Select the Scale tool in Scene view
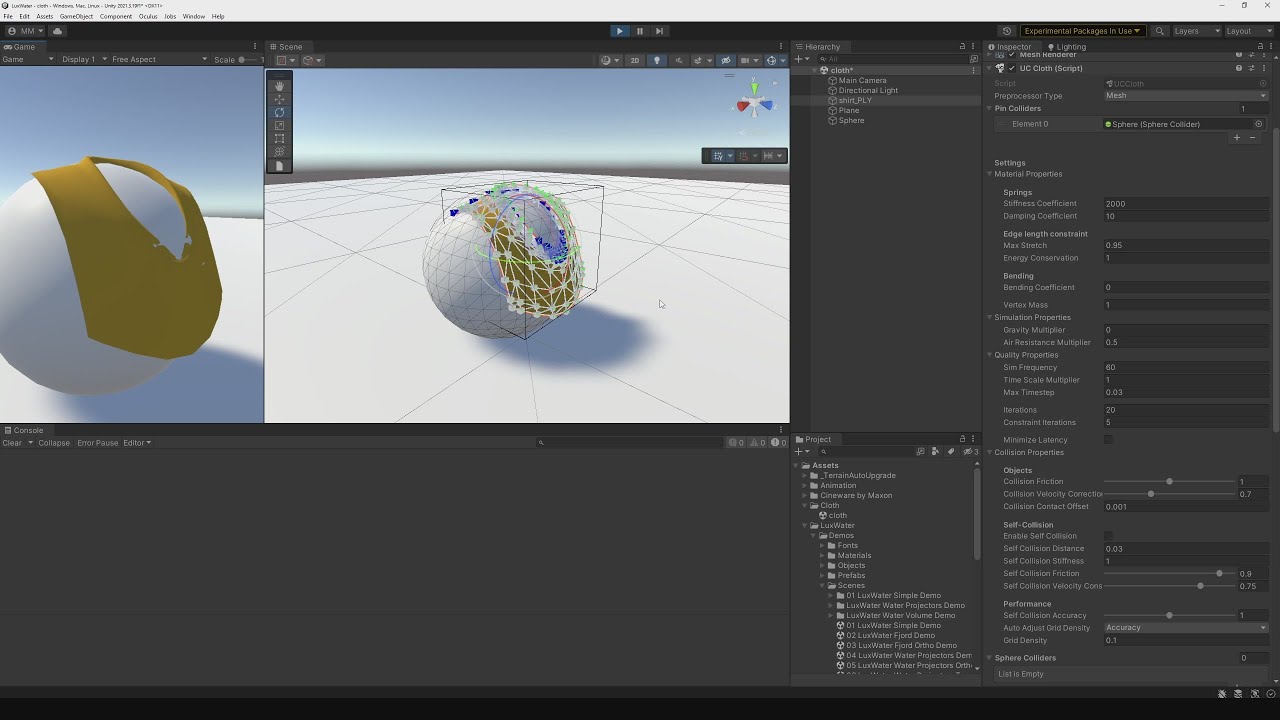The image size is (1280, 720). (279, 125)
